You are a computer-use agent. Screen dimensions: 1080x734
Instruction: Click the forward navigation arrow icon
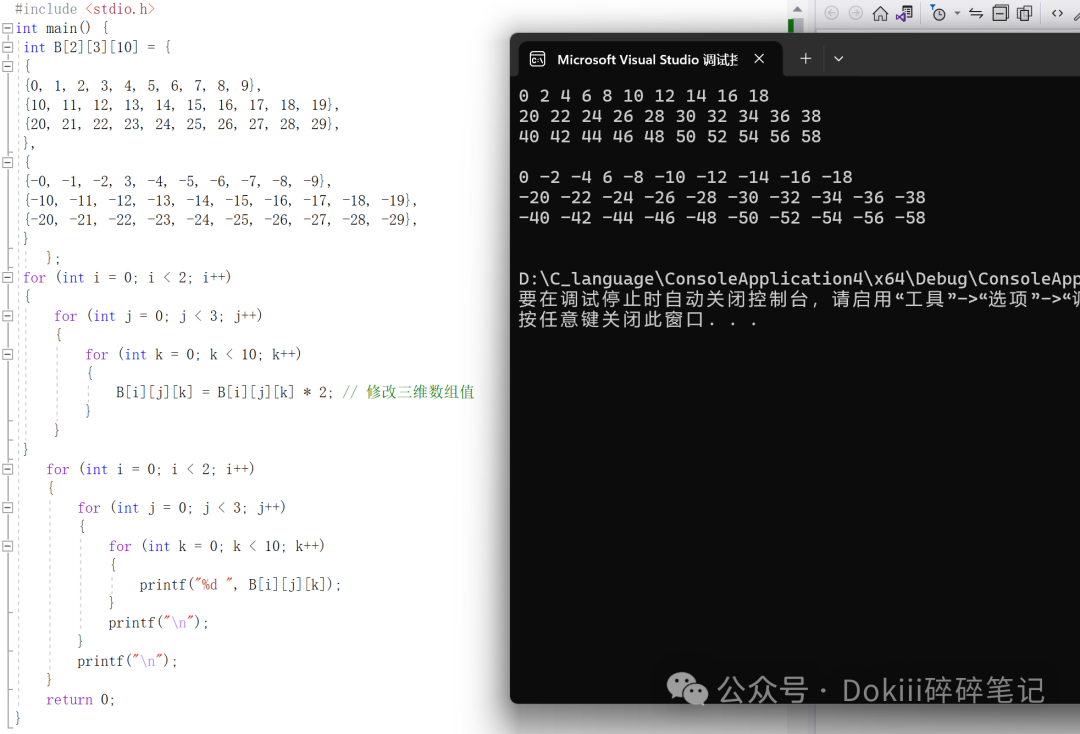[857, 13]
